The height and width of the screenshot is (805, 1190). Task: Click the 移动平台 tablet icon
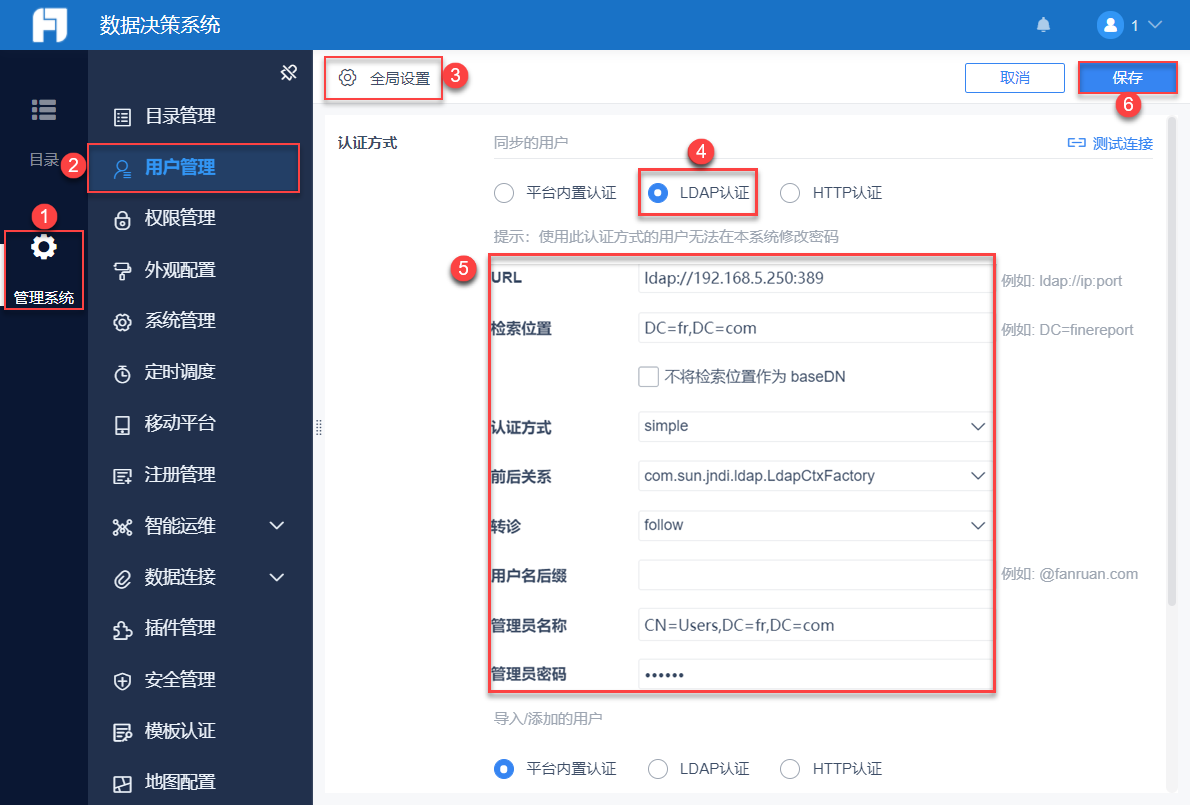122,425
